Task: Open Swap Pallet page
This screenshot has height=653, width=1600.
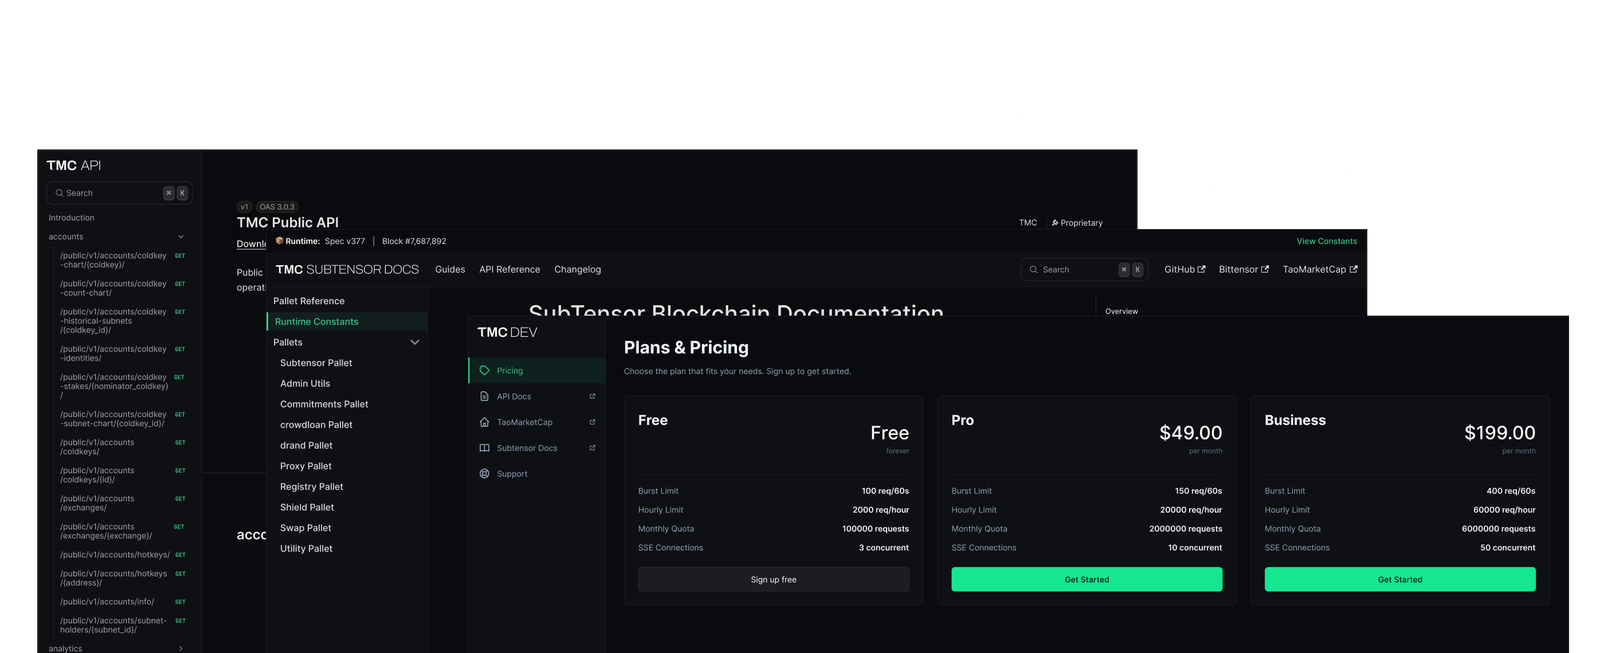Action: [x=306, y=528]
